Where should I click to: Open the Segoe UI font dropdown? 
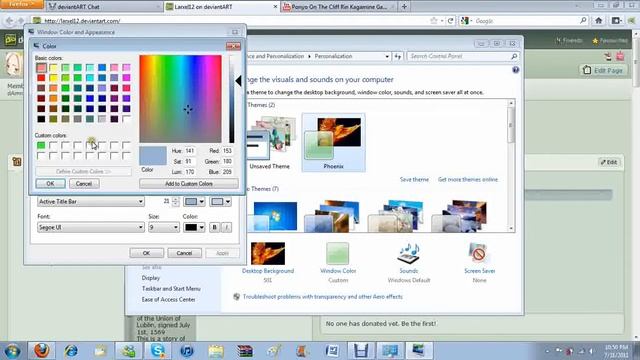coord(91,227)
